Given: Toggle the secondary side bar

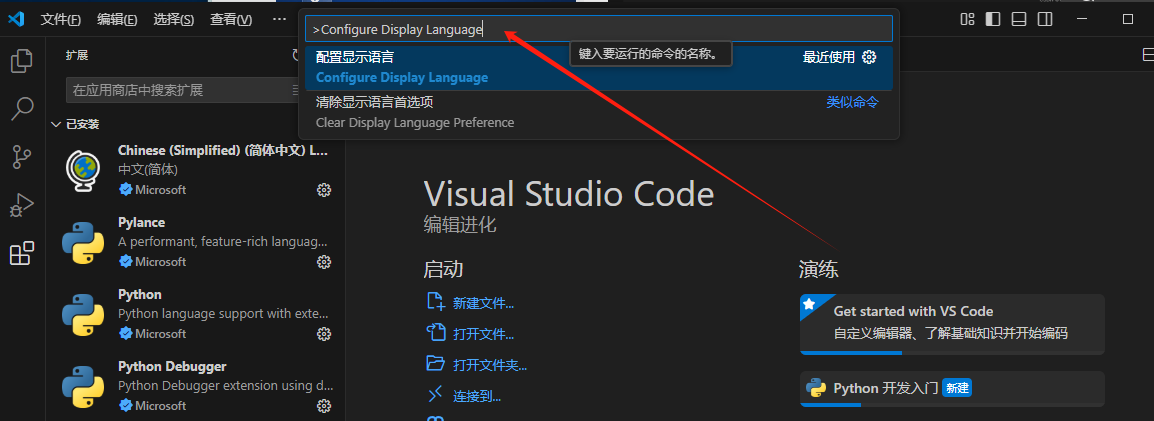Looking at the screenshot, I should click(x=1044, y=19).
